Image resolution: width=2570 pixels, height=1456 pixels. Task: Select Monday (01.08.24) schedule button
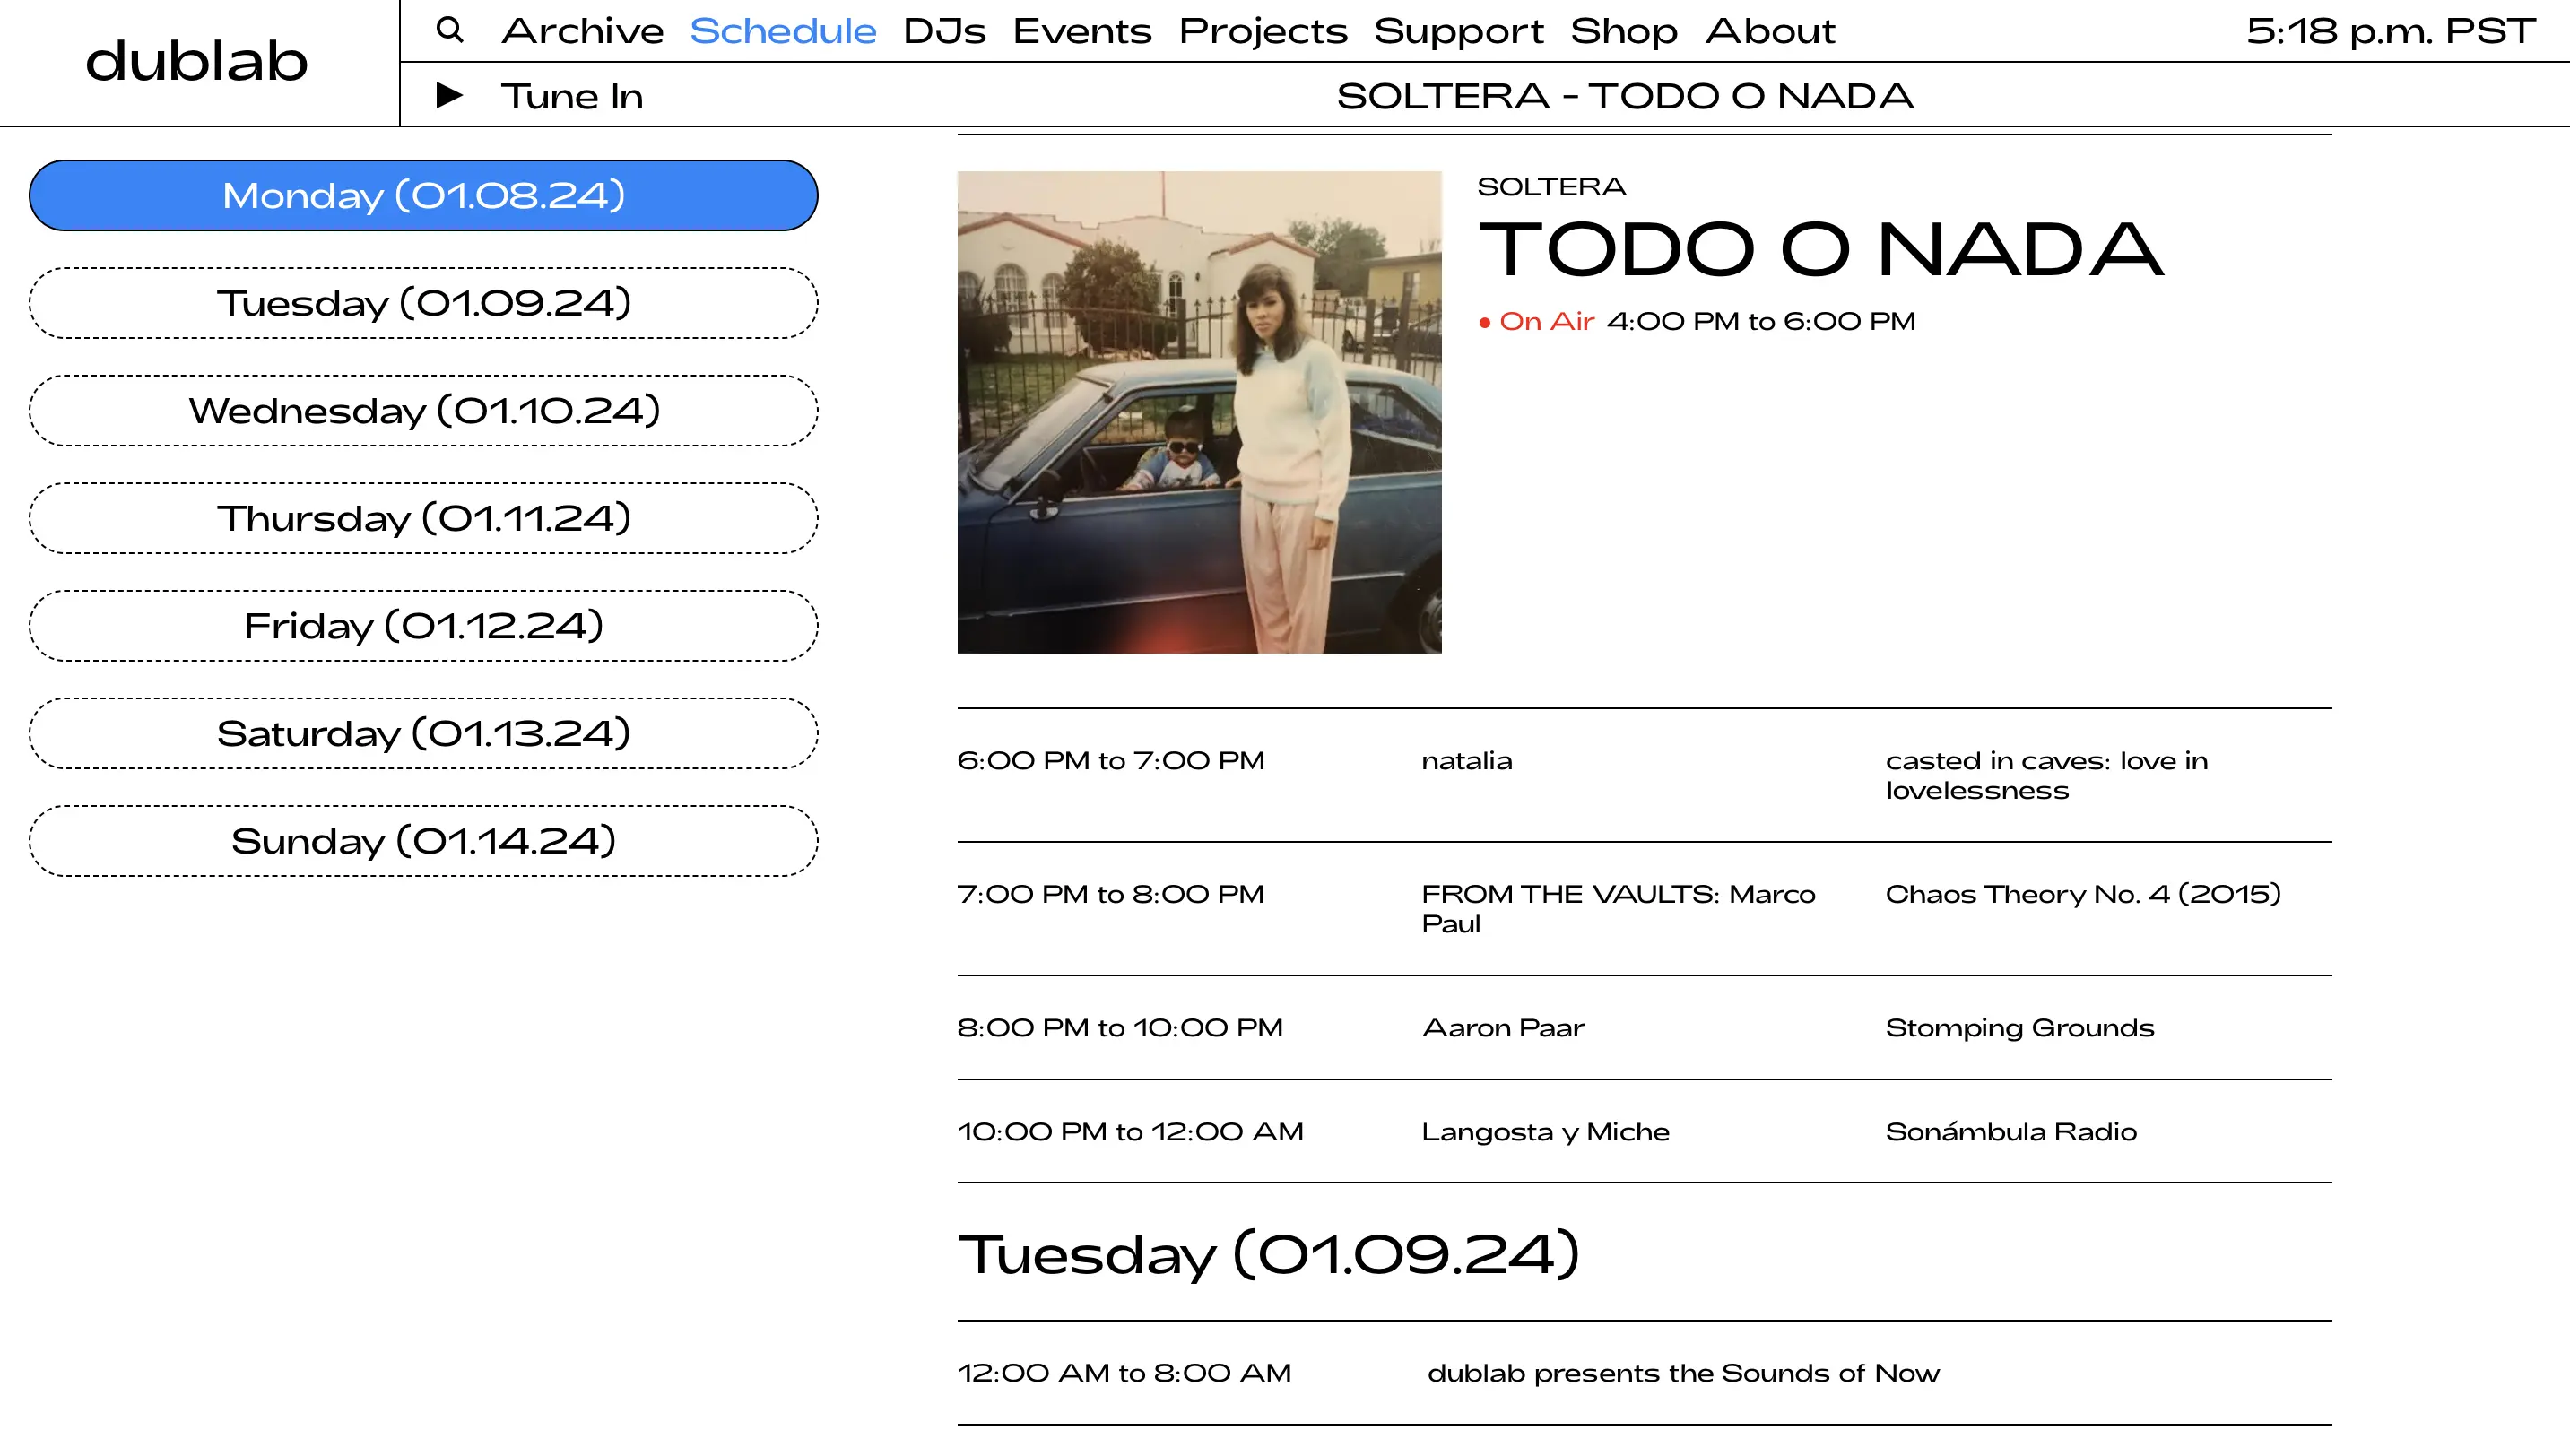point(424,195)
